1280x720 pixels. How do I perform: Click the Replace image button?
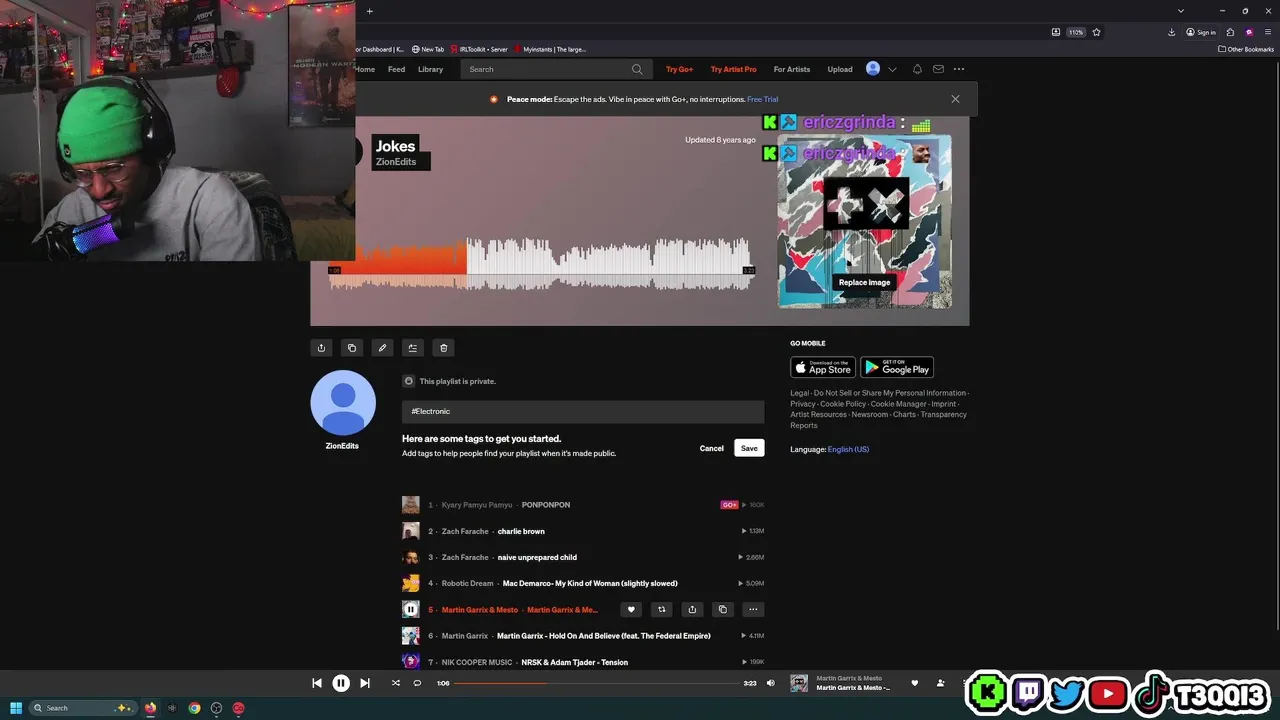[864, 282]
